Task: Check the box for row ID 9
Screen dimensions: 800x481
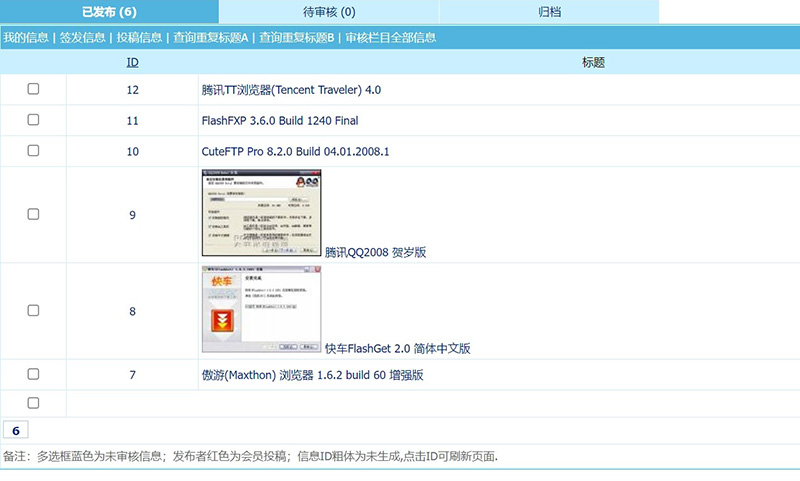Action: coord(33,214)
